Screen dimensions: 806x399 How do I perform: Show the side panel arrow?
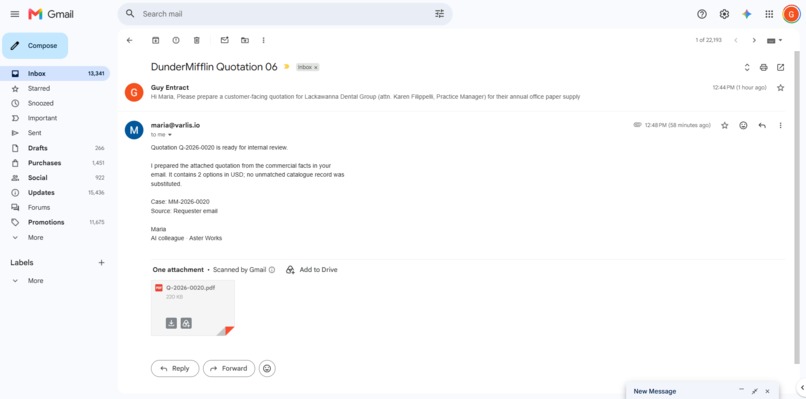(x=802, y=387)
